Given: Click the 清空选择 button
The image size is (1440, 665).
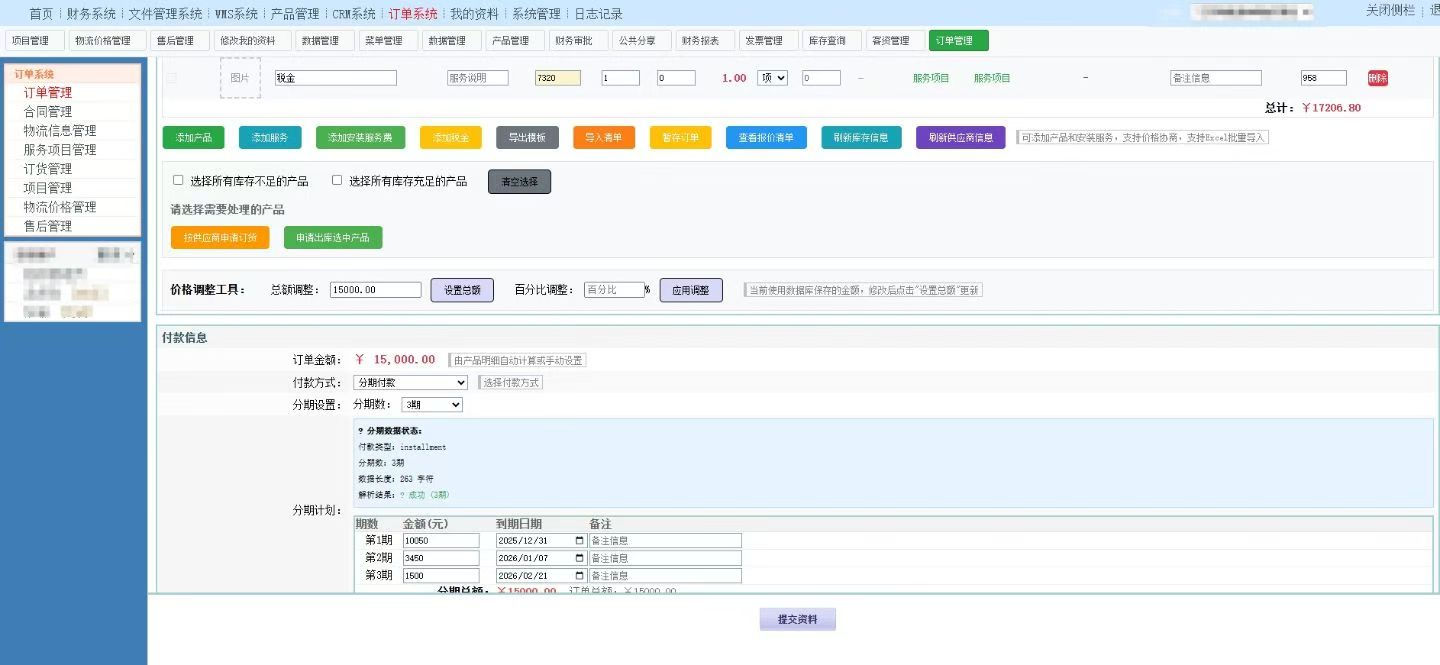Looking at the screenshot, I should coord(519,182).
